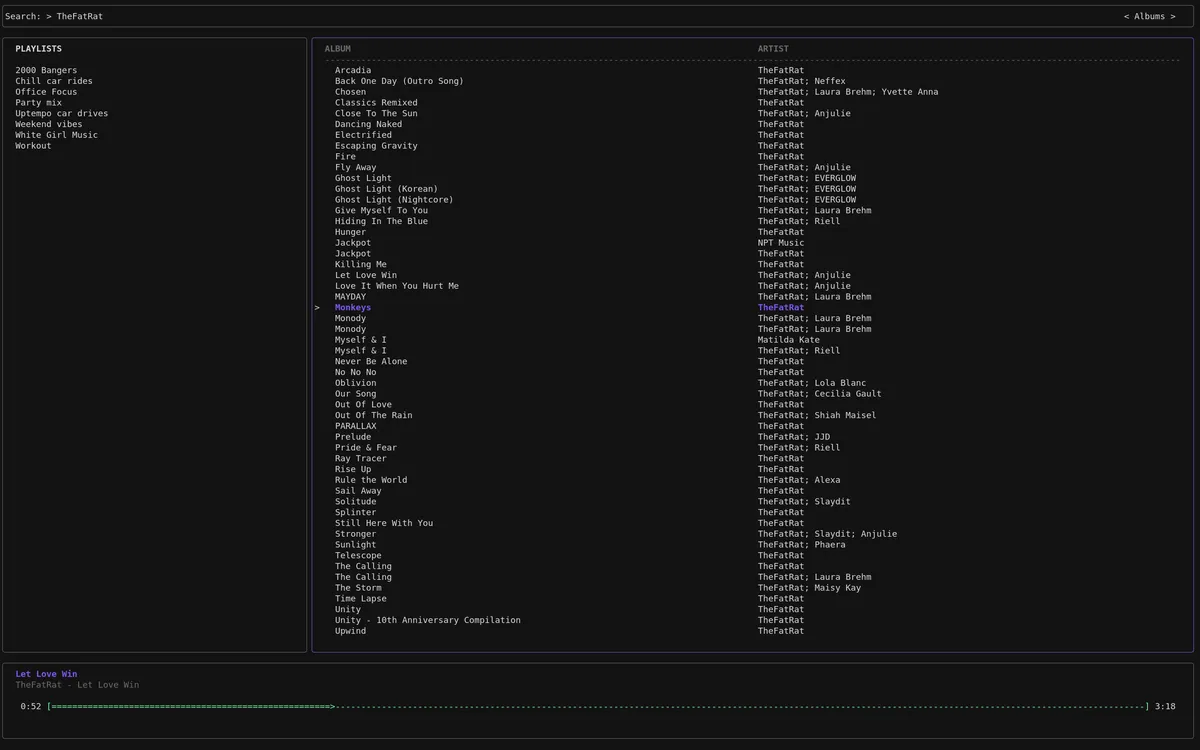Choose the Party mix playlist
The image size is (1200, 750).
38,103
